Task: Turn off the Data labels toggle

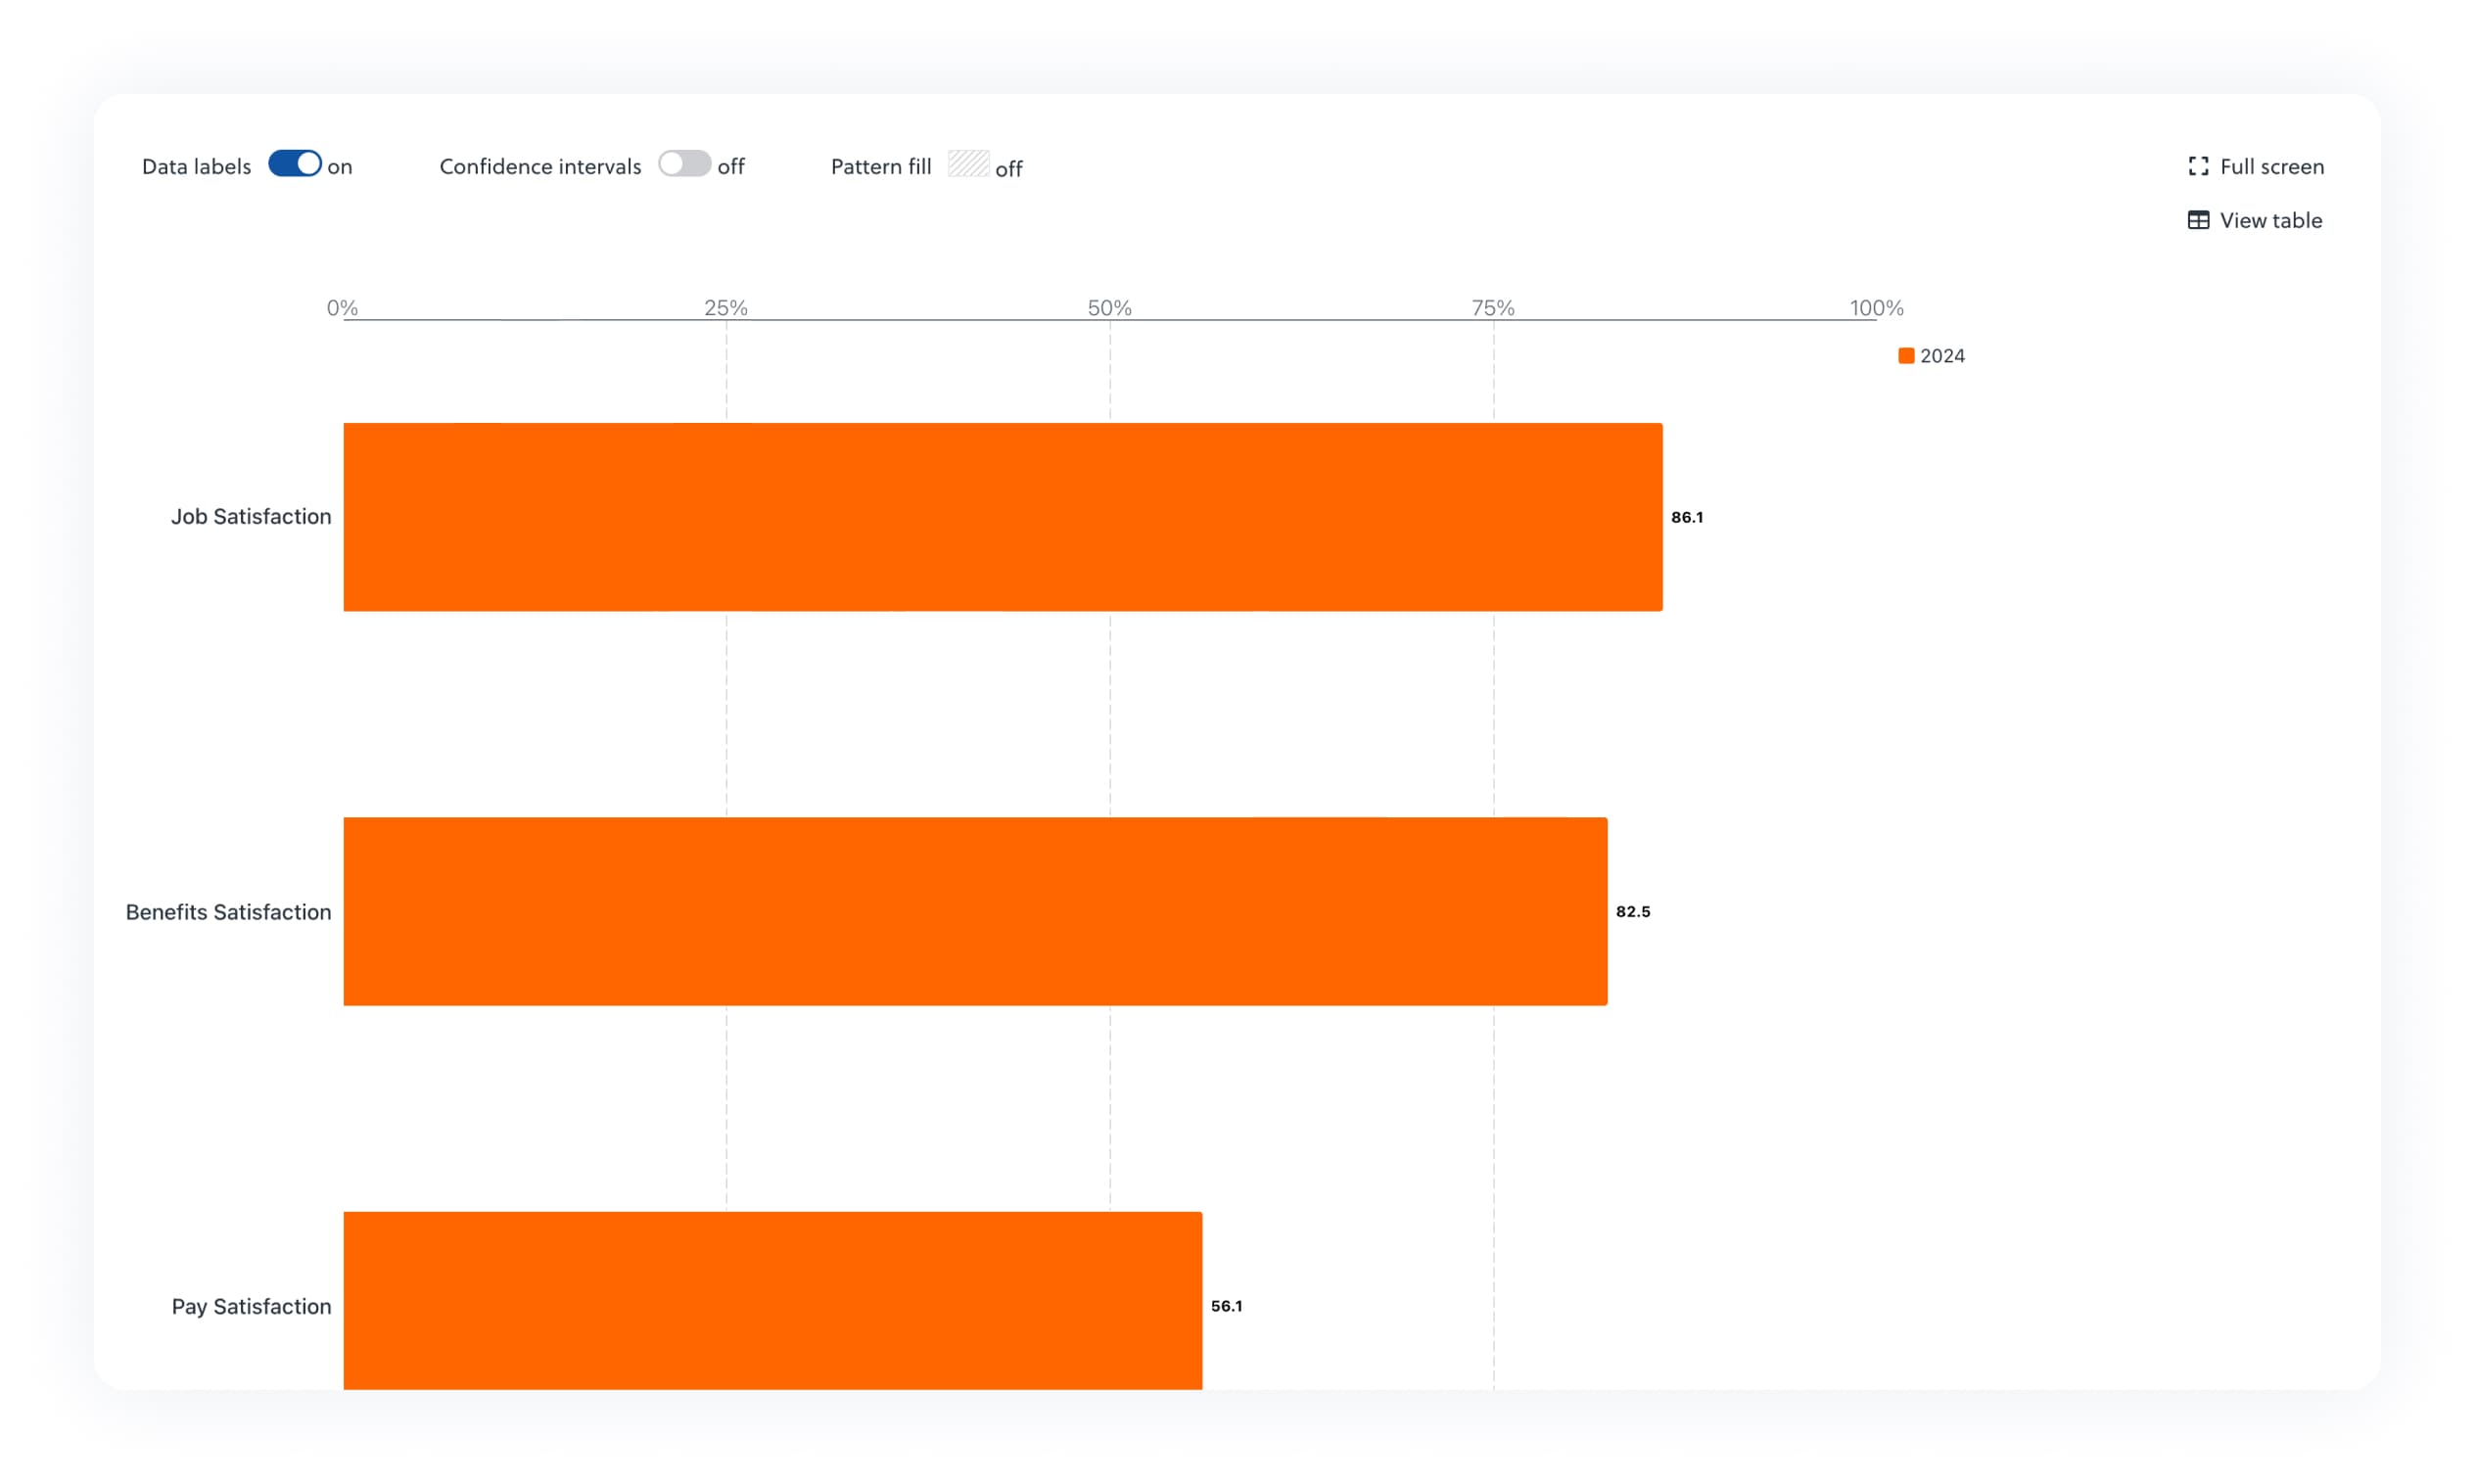Action: tap(295, 164)
